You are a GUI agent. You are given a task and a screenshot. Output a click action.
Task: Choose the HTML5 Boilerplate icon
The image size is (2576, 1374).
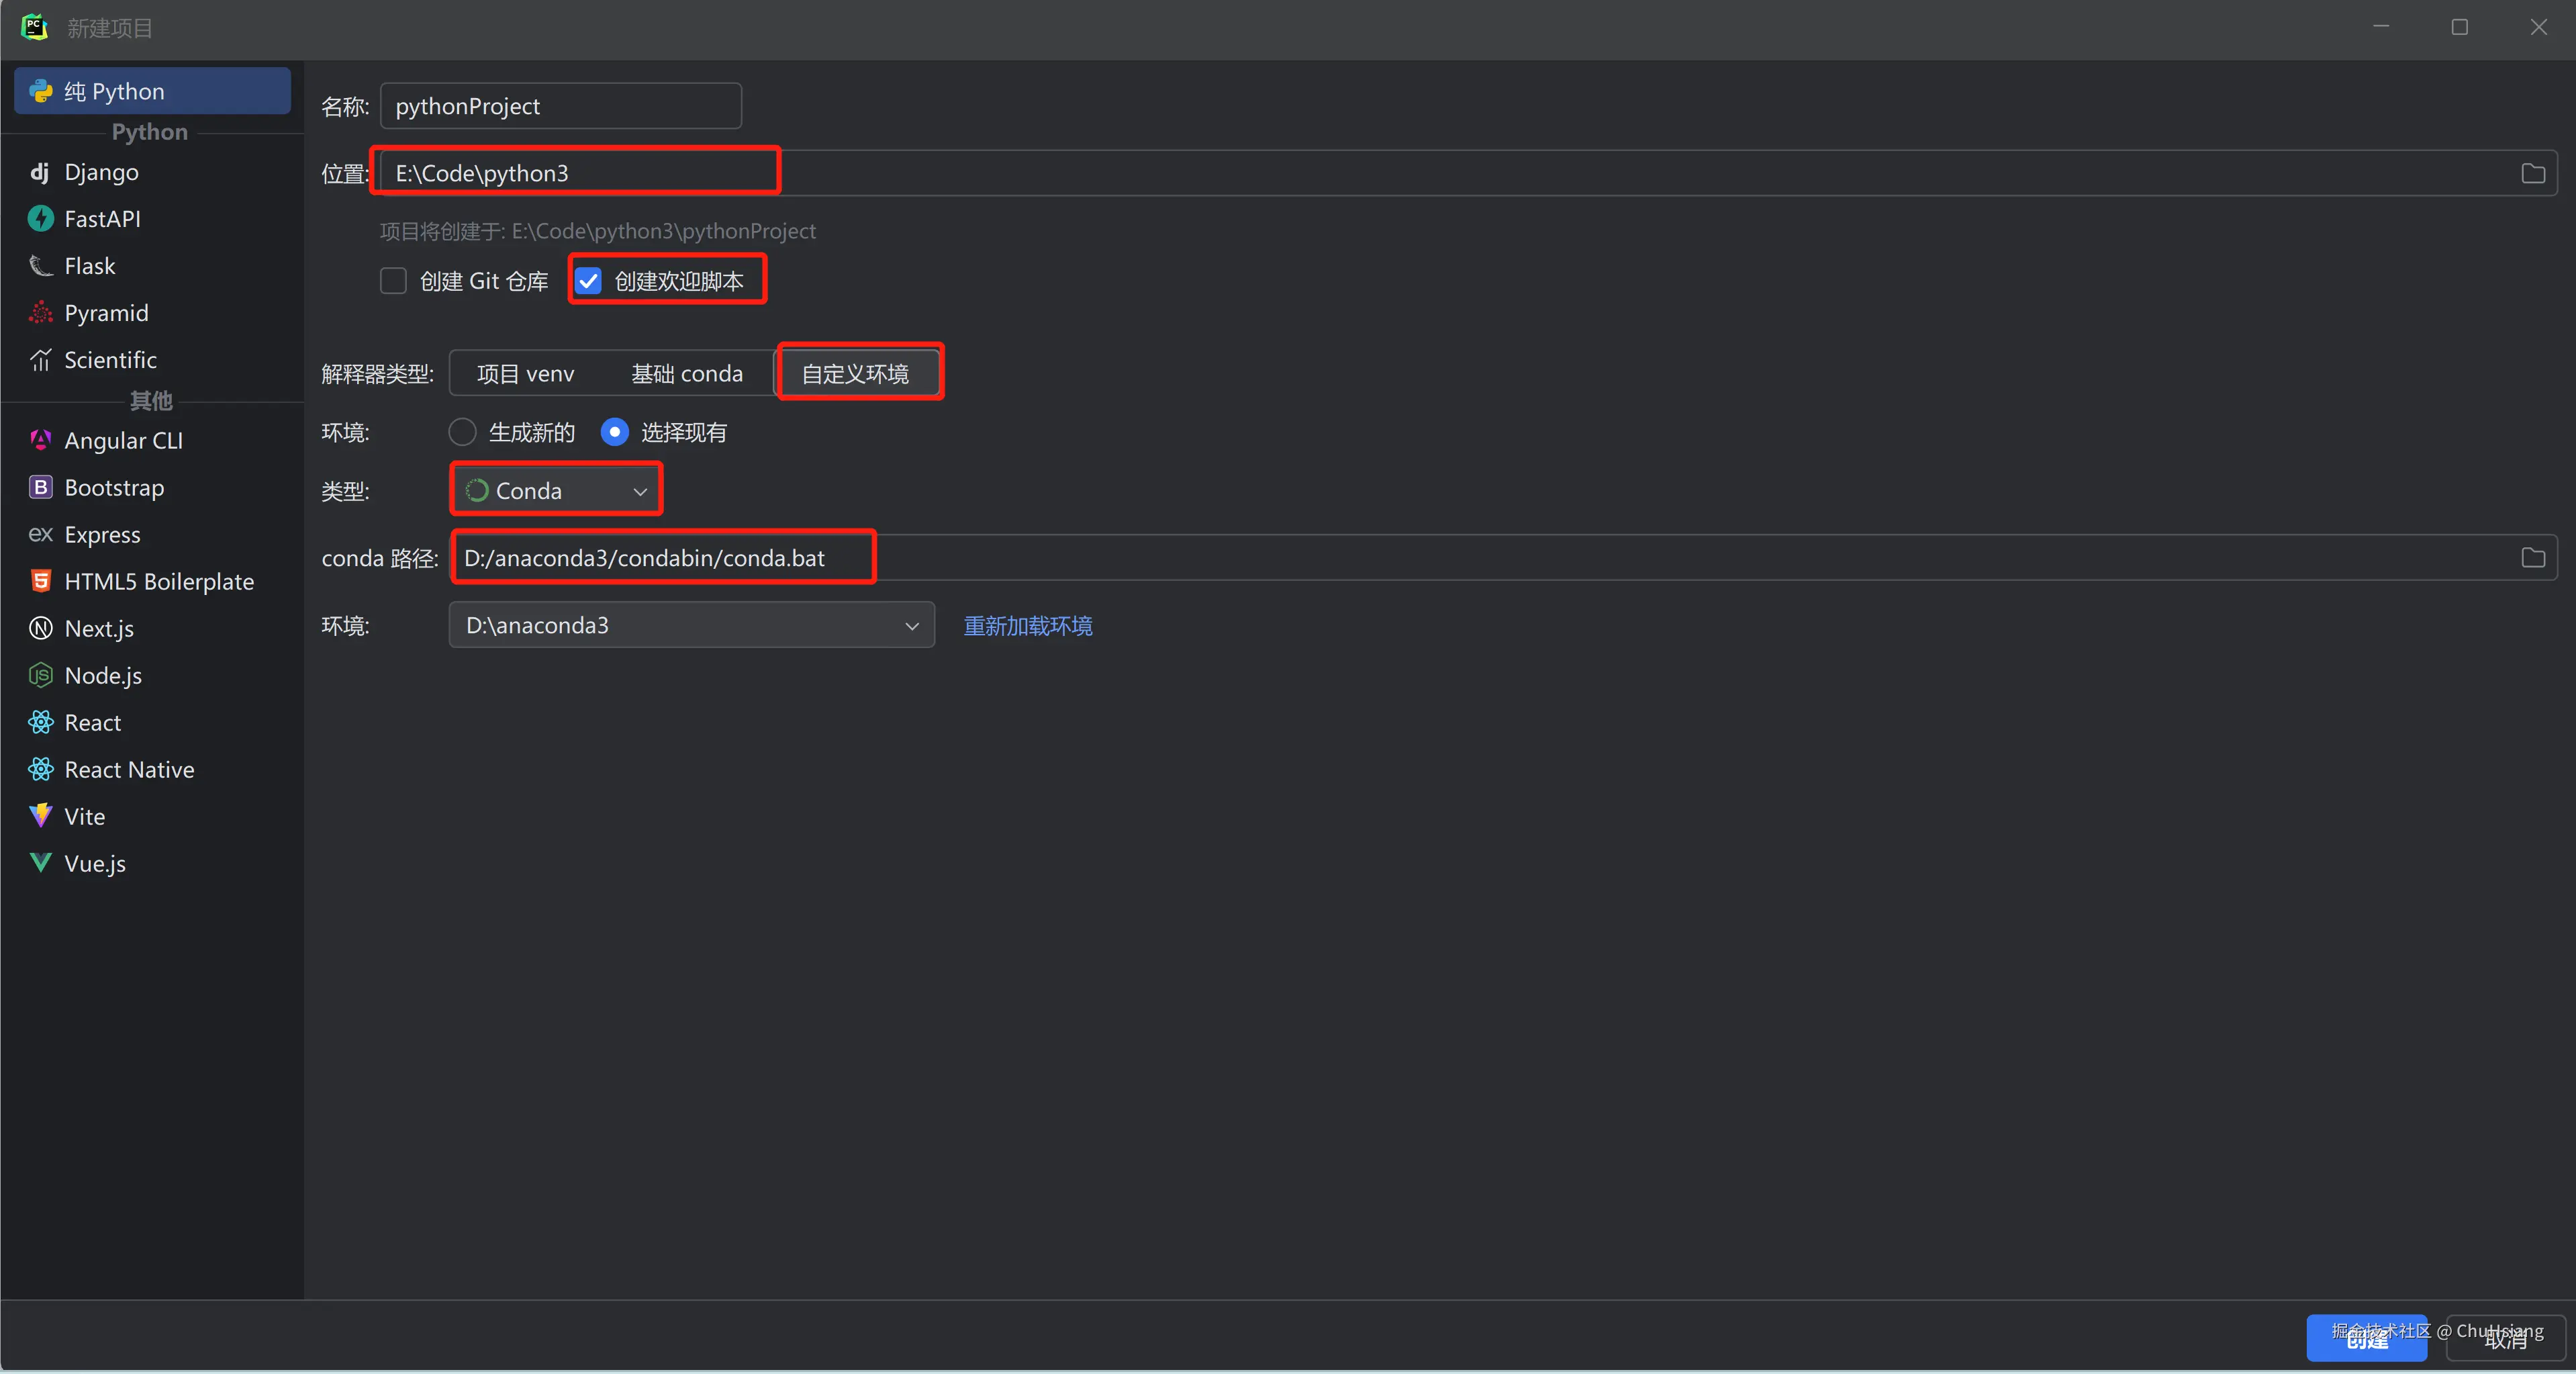click(40, 581)
